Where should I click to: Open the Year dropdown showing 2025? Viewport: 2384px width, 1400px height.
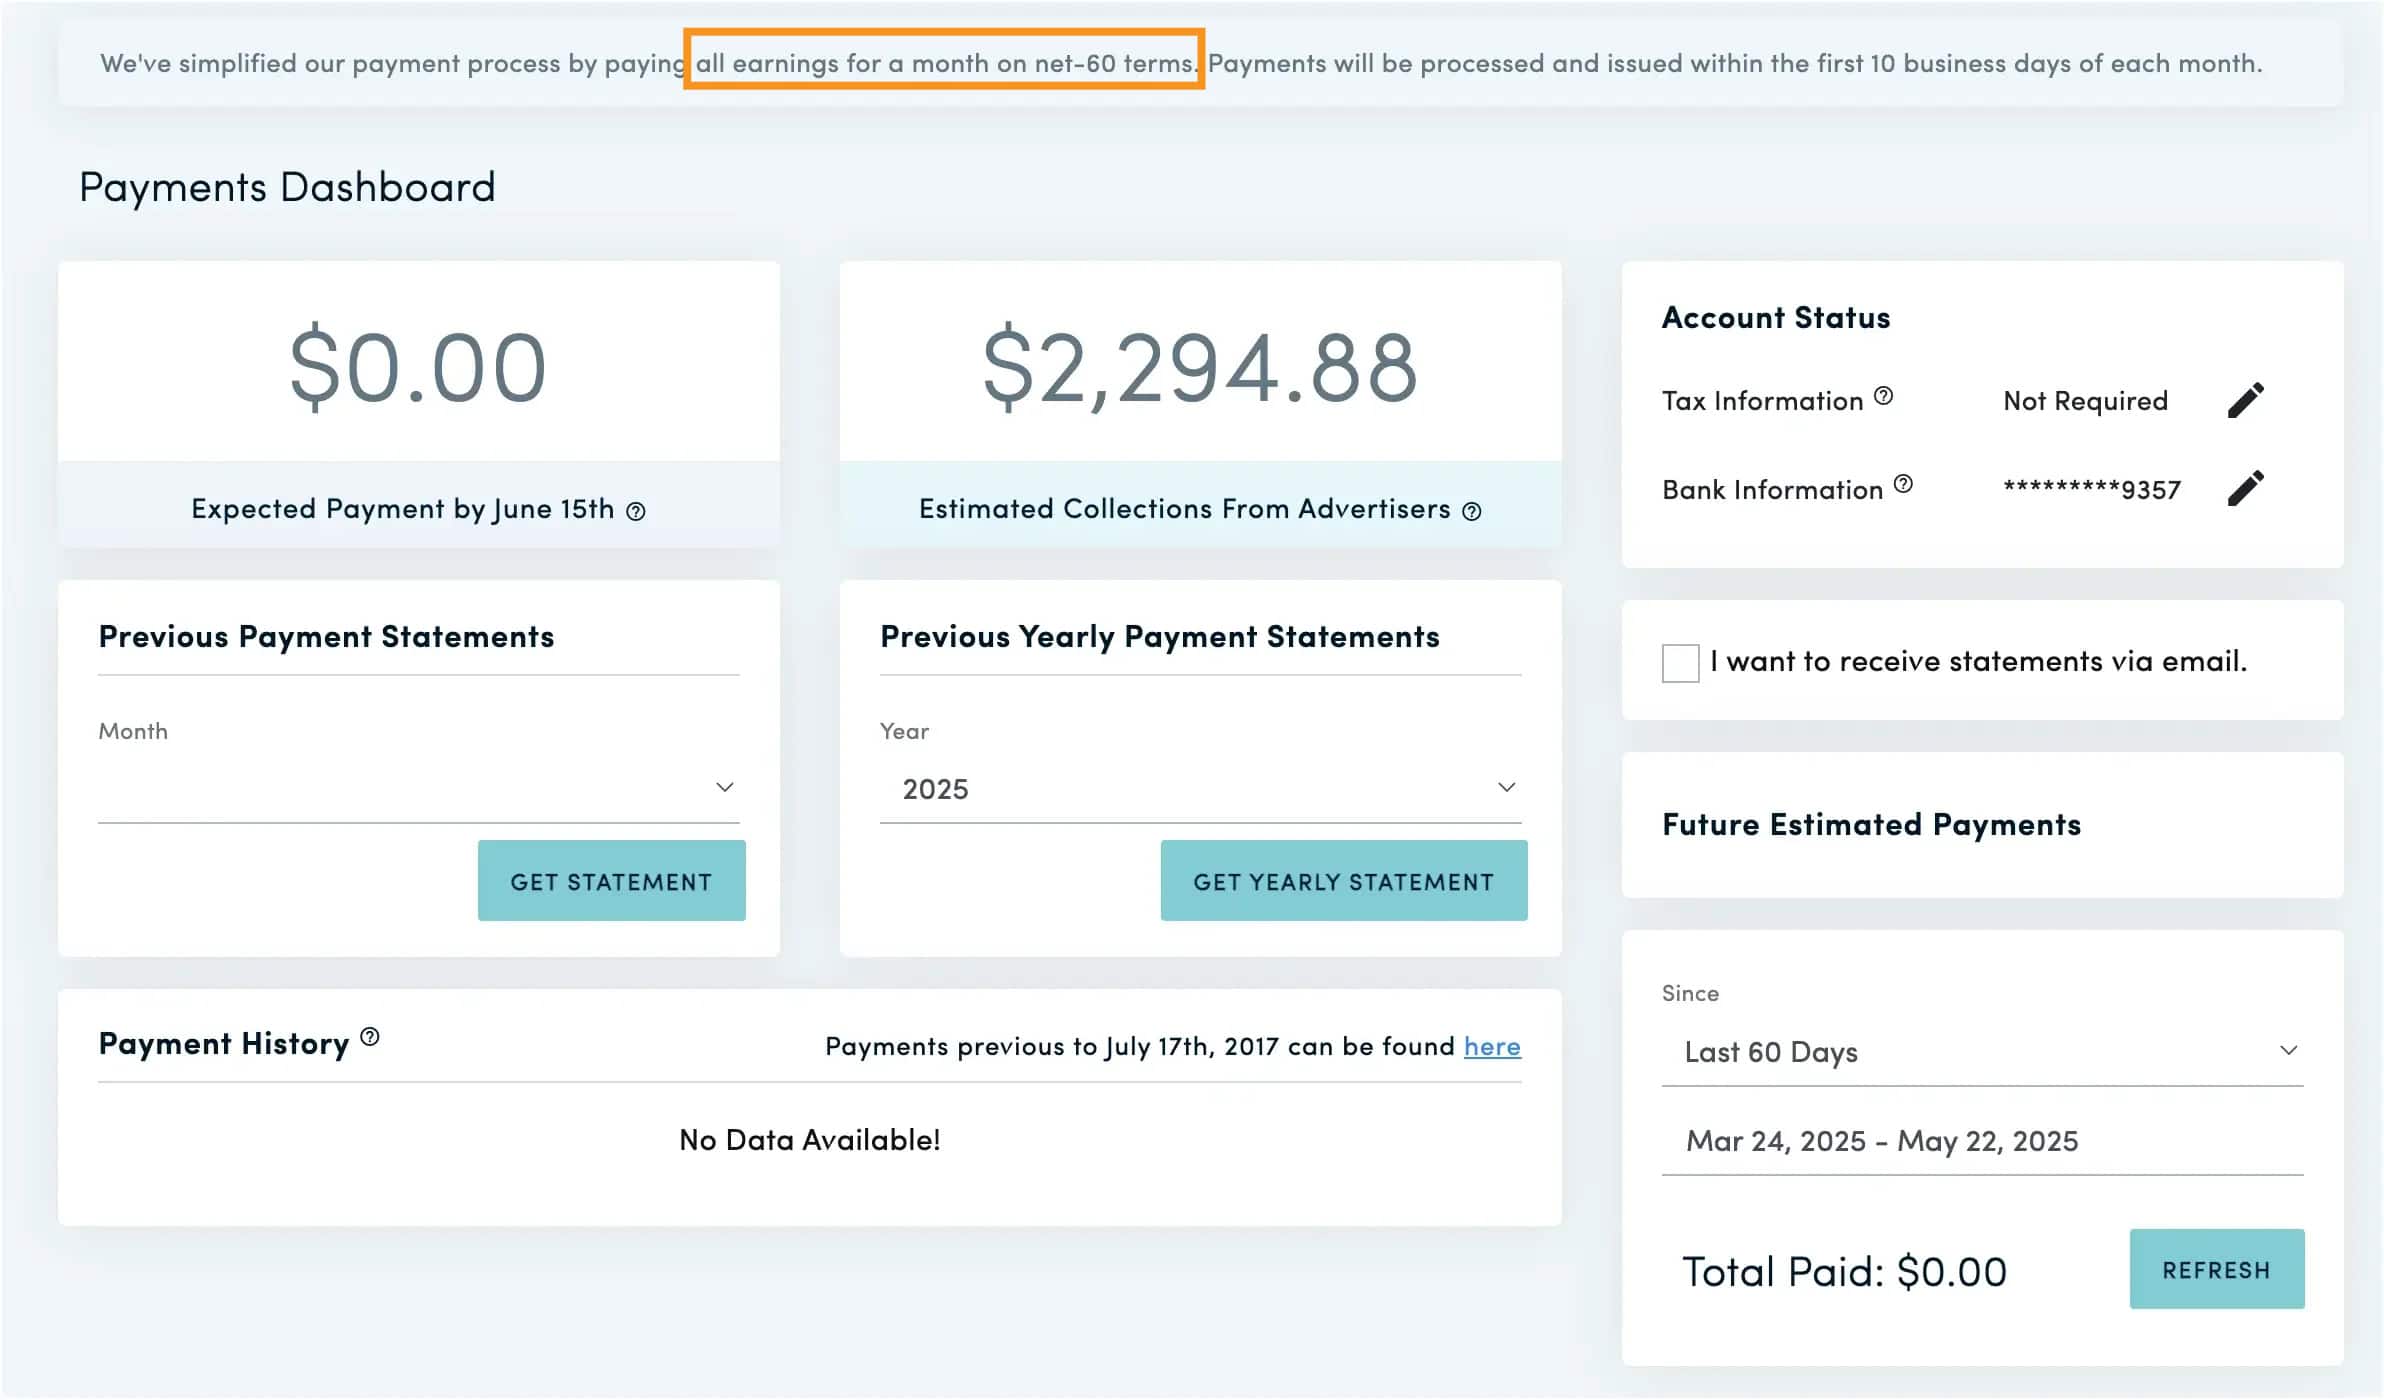click(x=1200, y=788)
